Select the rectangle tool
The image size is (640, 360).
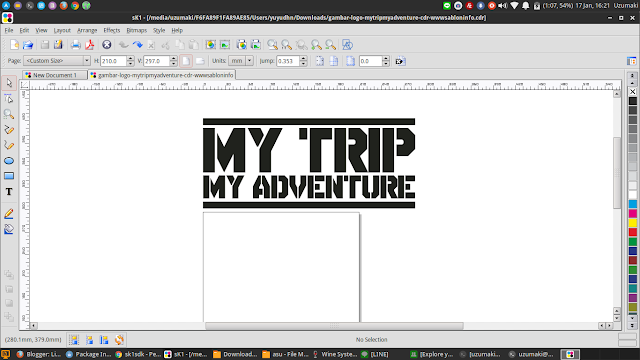(9, 176)
